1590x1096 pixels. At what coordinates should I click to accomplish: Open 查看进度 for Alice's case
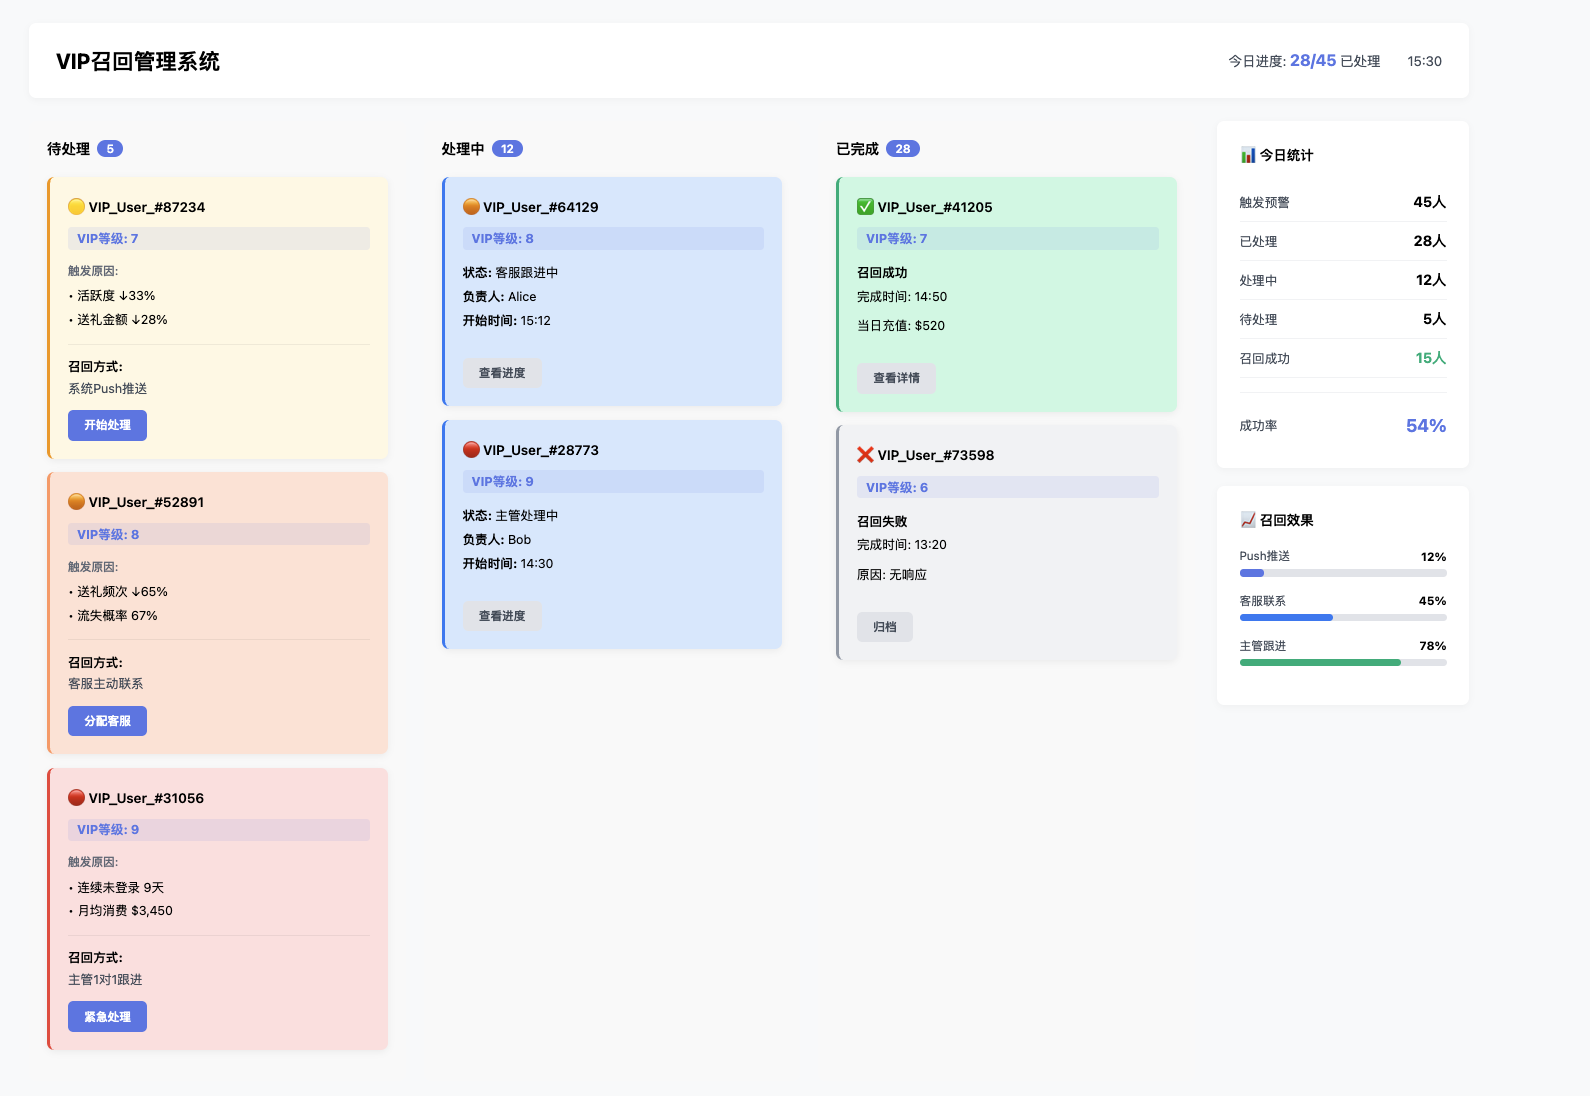click(x=502, y=373)
